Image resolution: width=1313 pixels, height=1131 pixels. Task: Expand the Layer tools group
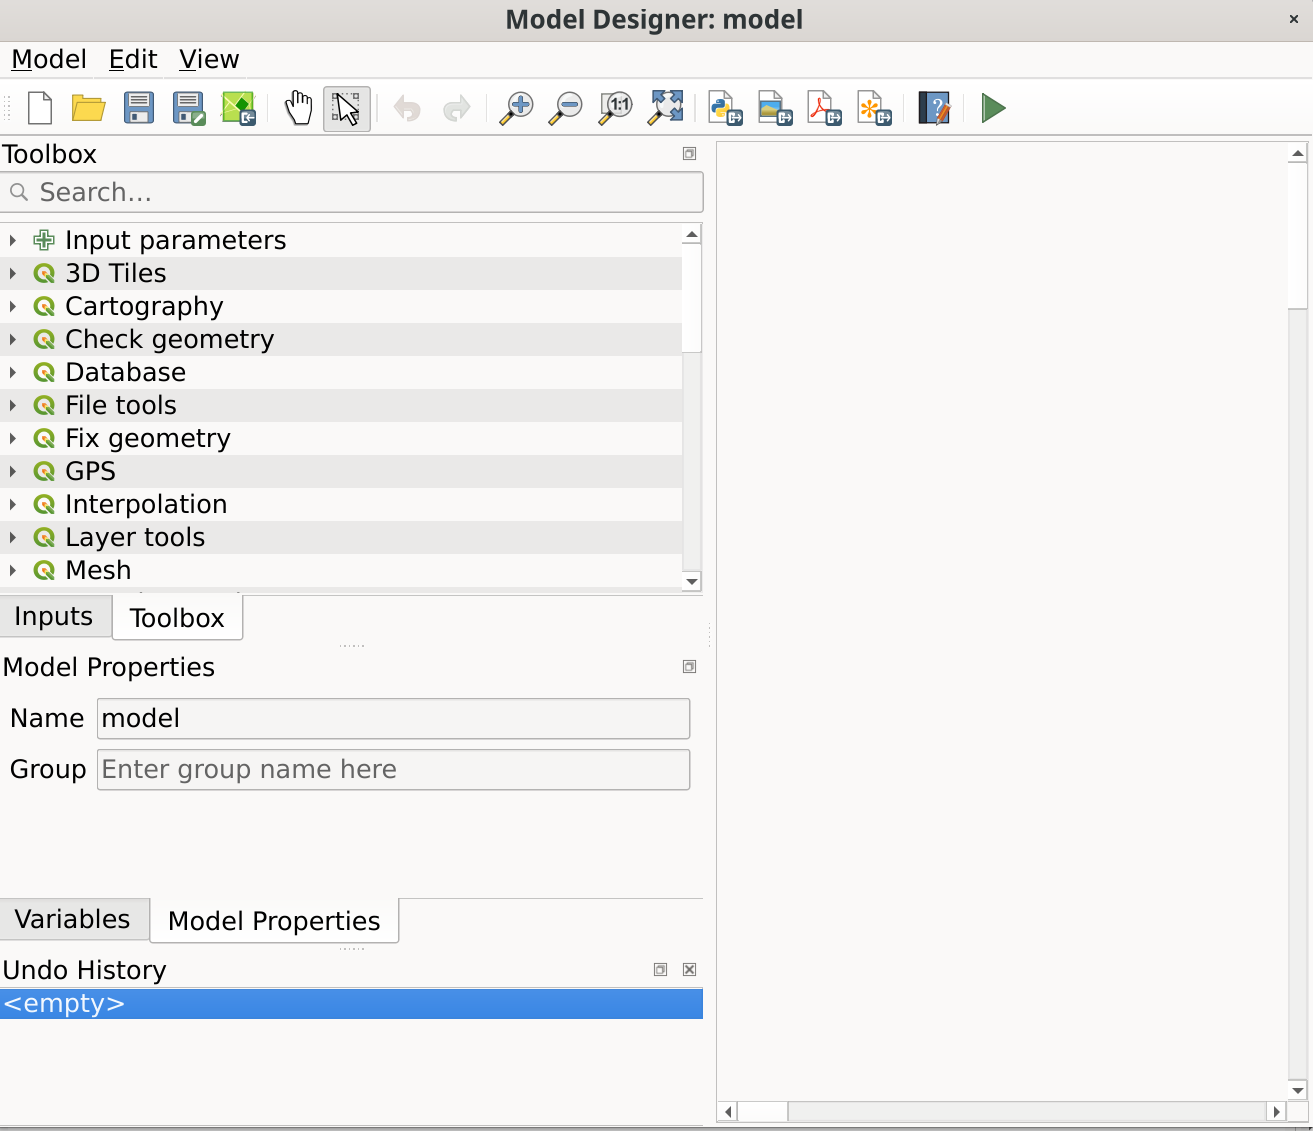tap(13, 538)
